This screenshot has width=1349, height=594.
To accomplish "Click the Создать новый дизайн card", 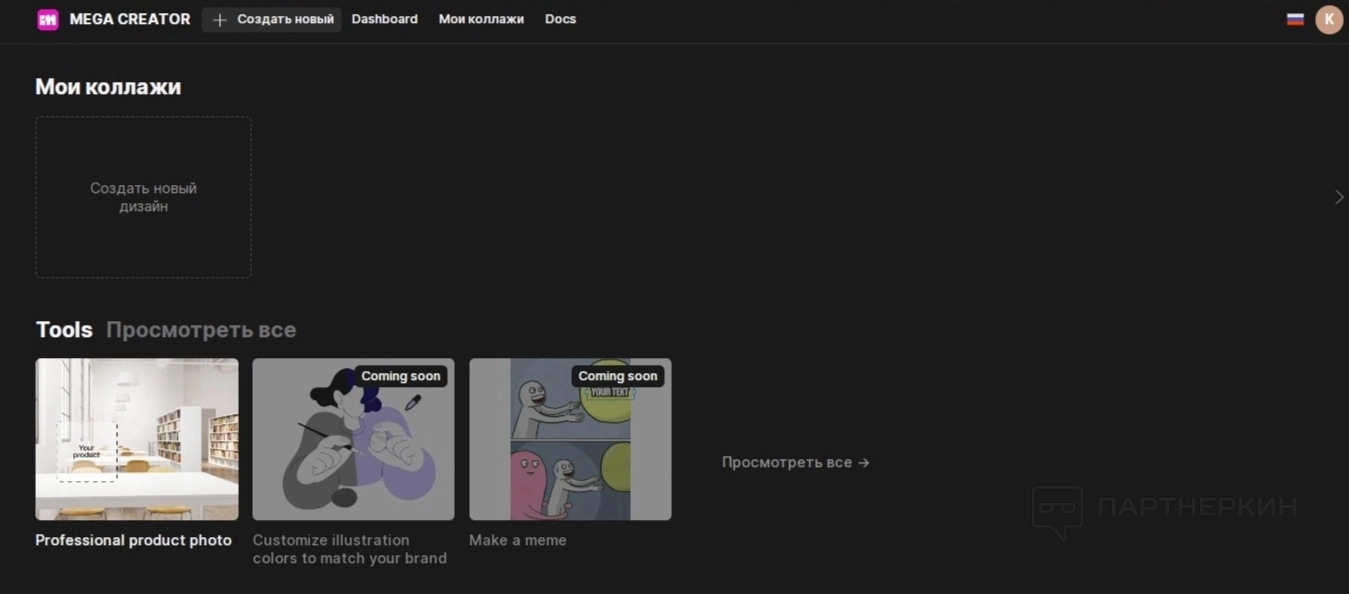I will pos(143,197).
